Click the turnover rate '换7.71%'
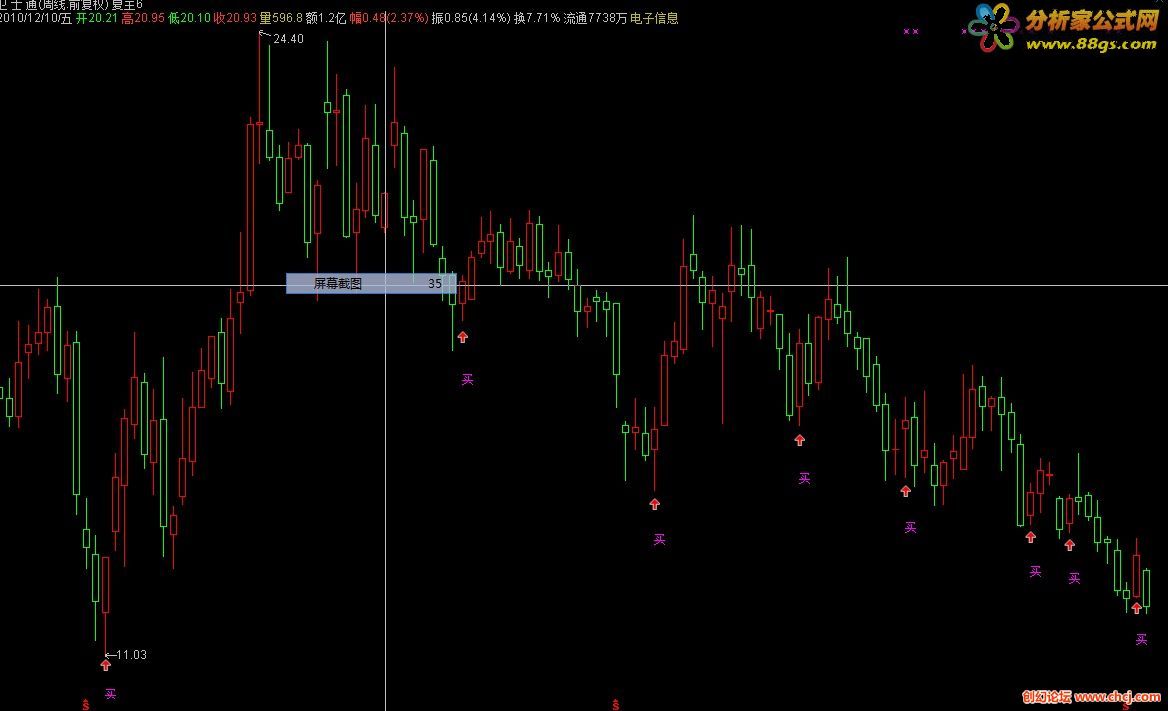Image resolution: width=1168 pixels, height=711 pixels. tap(536, 18)
